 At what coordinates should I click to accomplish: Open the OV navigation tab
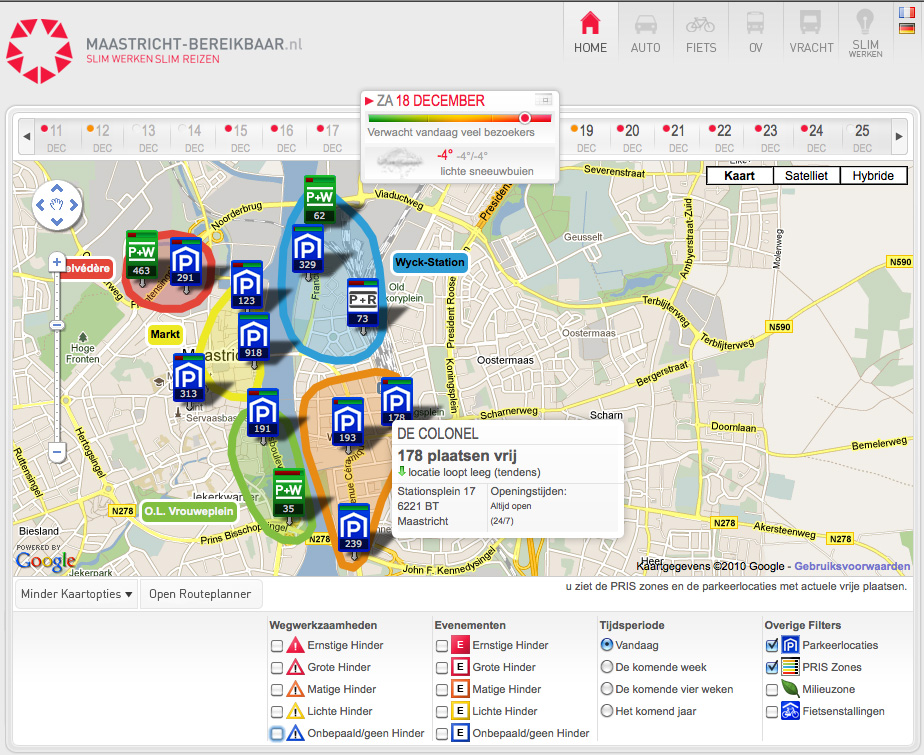pyautogui.click(x=755, y=32)
